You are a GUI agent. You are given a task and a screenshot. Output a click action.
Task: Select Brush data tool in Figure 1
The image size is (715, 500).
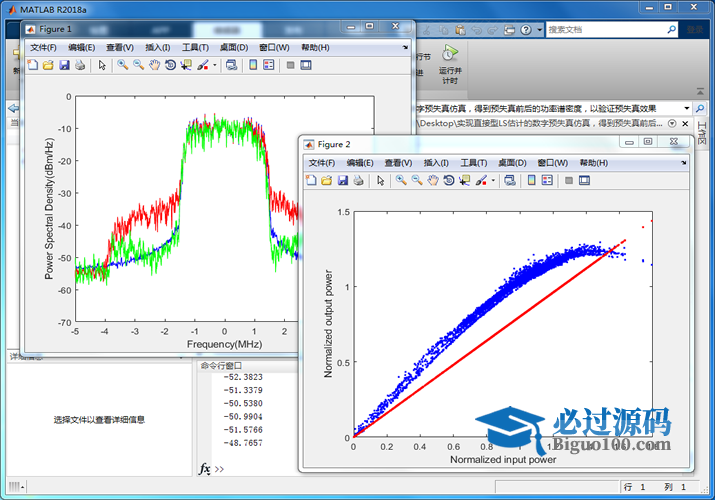203,65
